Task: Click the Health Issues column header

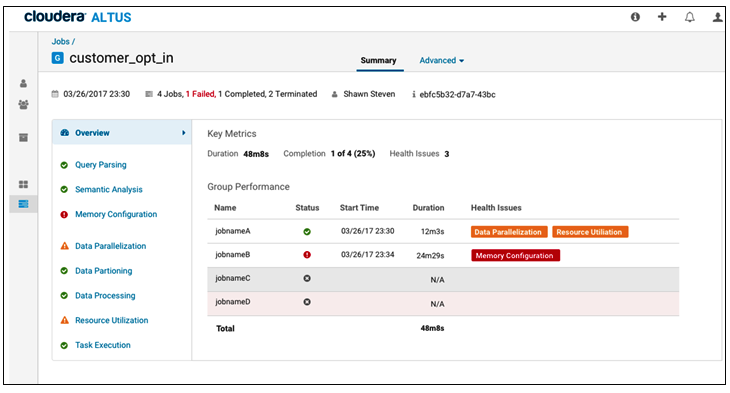Action: click(x=496, y=208)
